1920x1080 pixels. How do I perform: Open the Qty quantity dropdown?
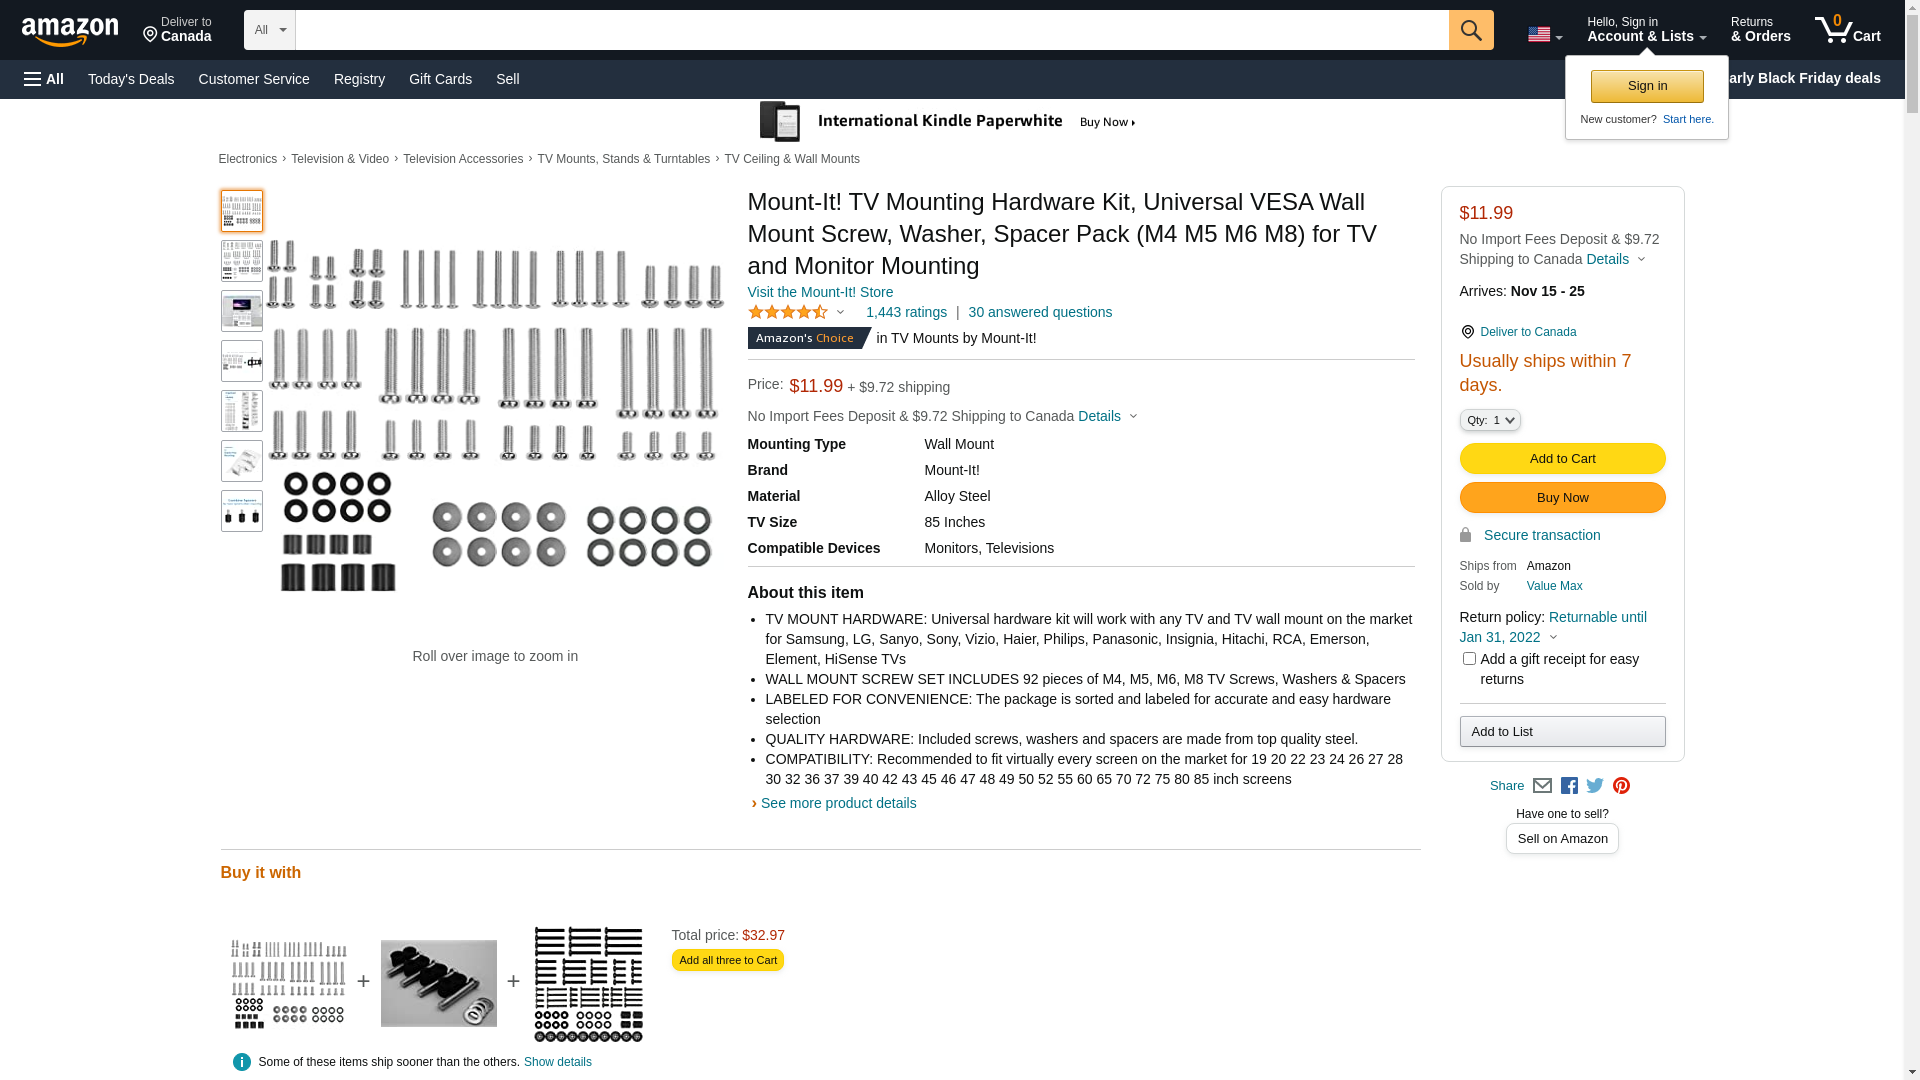coord(1490,421)
